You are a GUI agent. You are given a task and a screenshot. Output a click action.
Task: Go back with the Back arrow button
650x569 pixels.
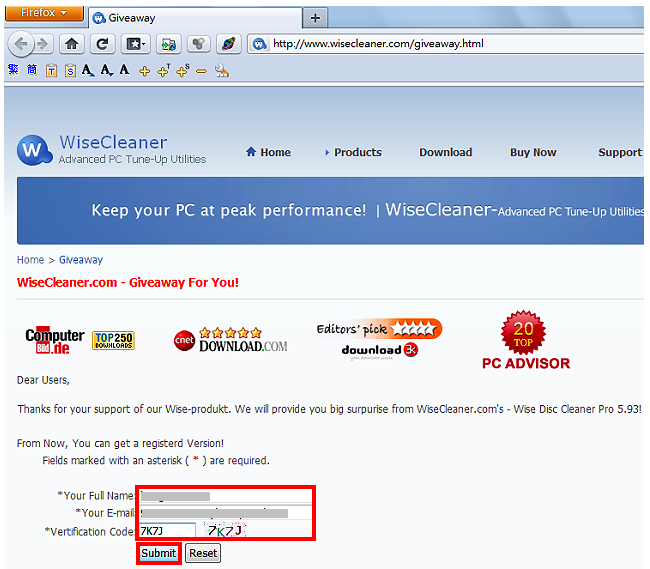[20, 44]
